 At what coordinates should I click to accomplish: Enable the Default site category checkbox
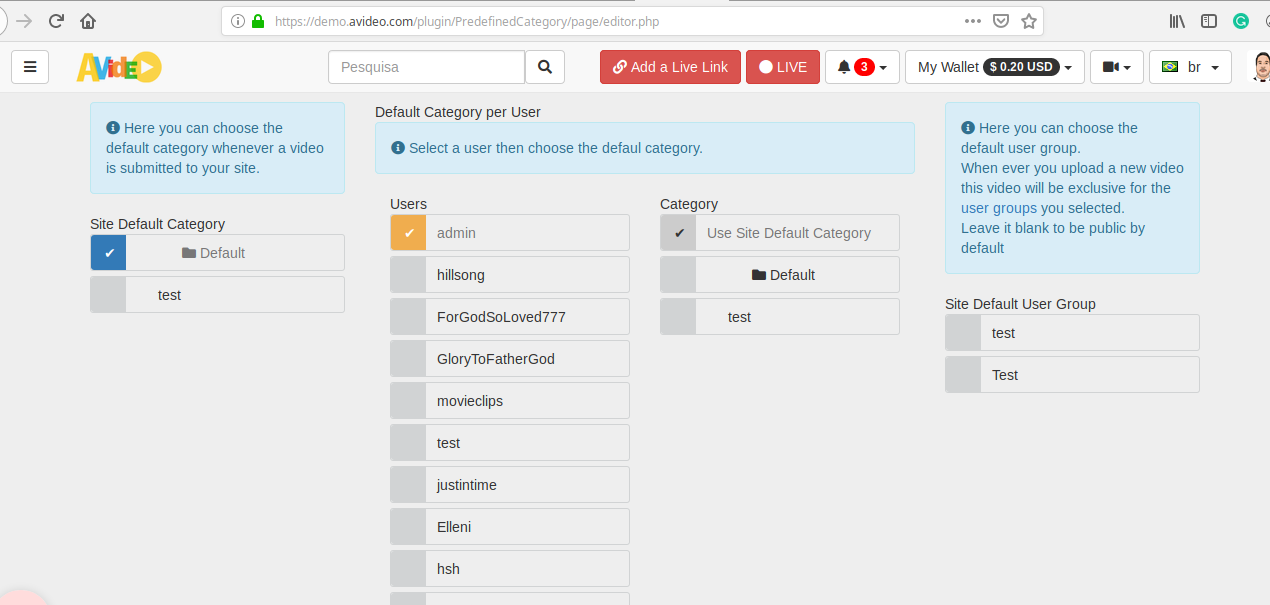108,252
